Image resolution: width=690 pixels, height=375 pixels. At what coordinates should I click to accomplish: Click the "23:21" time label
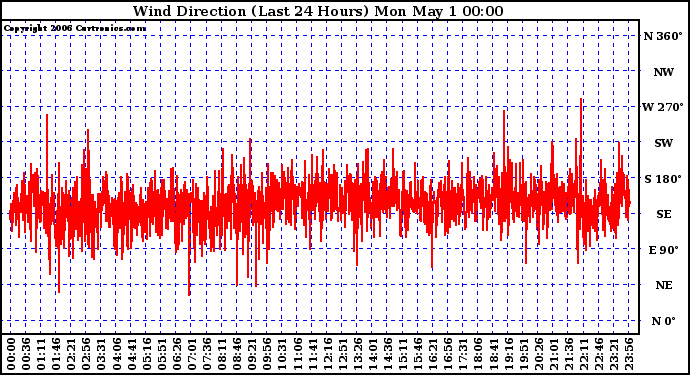point(613,354)
